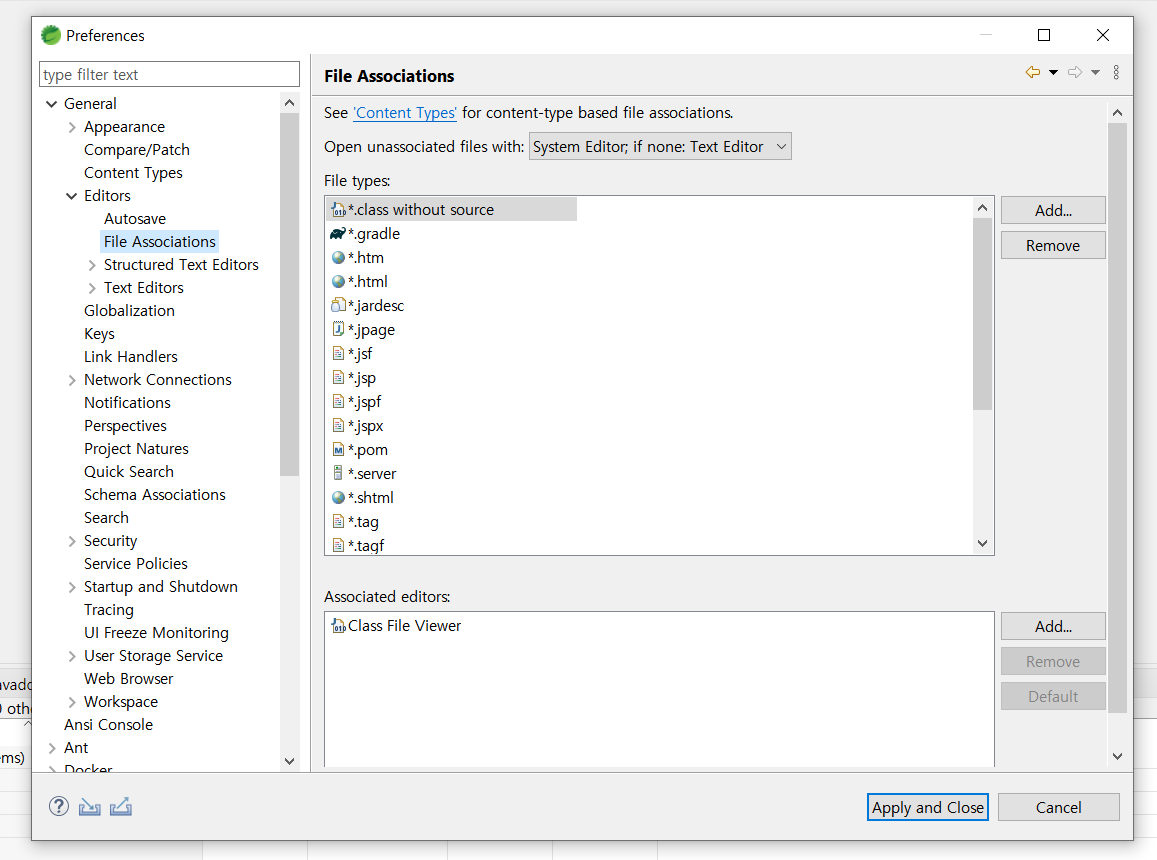Open the Content Types preference page
The width and height of the screenshot is (1157, 860).
(133, 173)
